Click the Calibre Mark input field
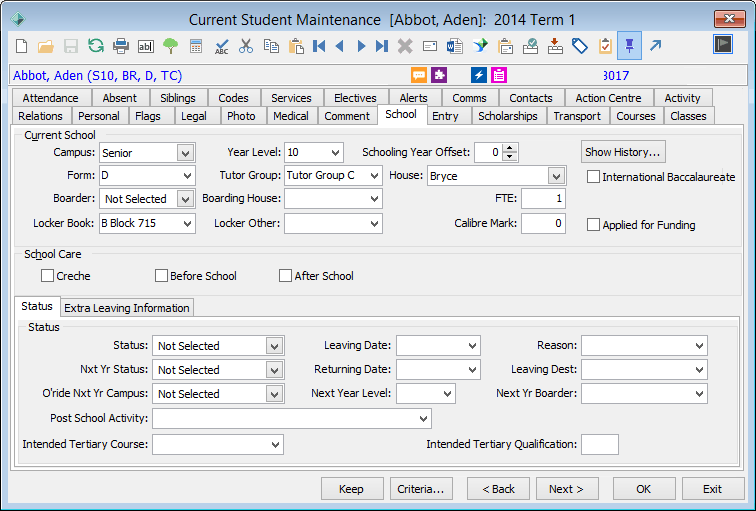756x511 pixels. coord(543,224)
